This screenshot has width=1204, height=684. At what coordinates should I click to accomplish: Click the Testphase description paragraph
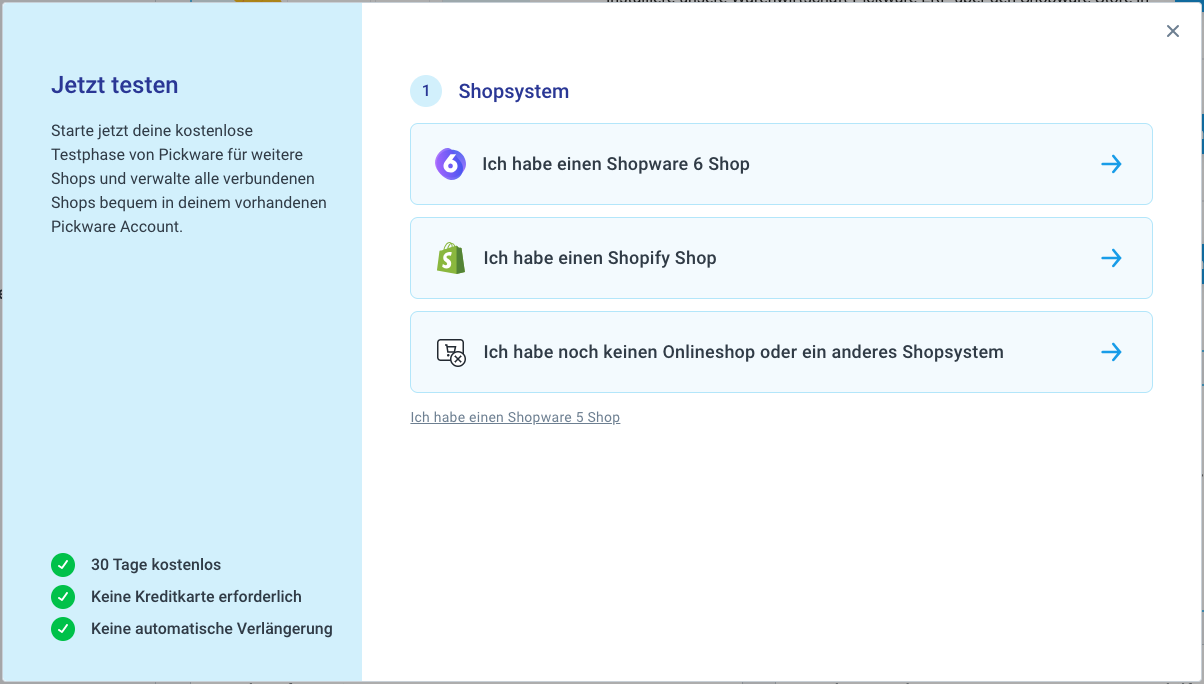189,179
